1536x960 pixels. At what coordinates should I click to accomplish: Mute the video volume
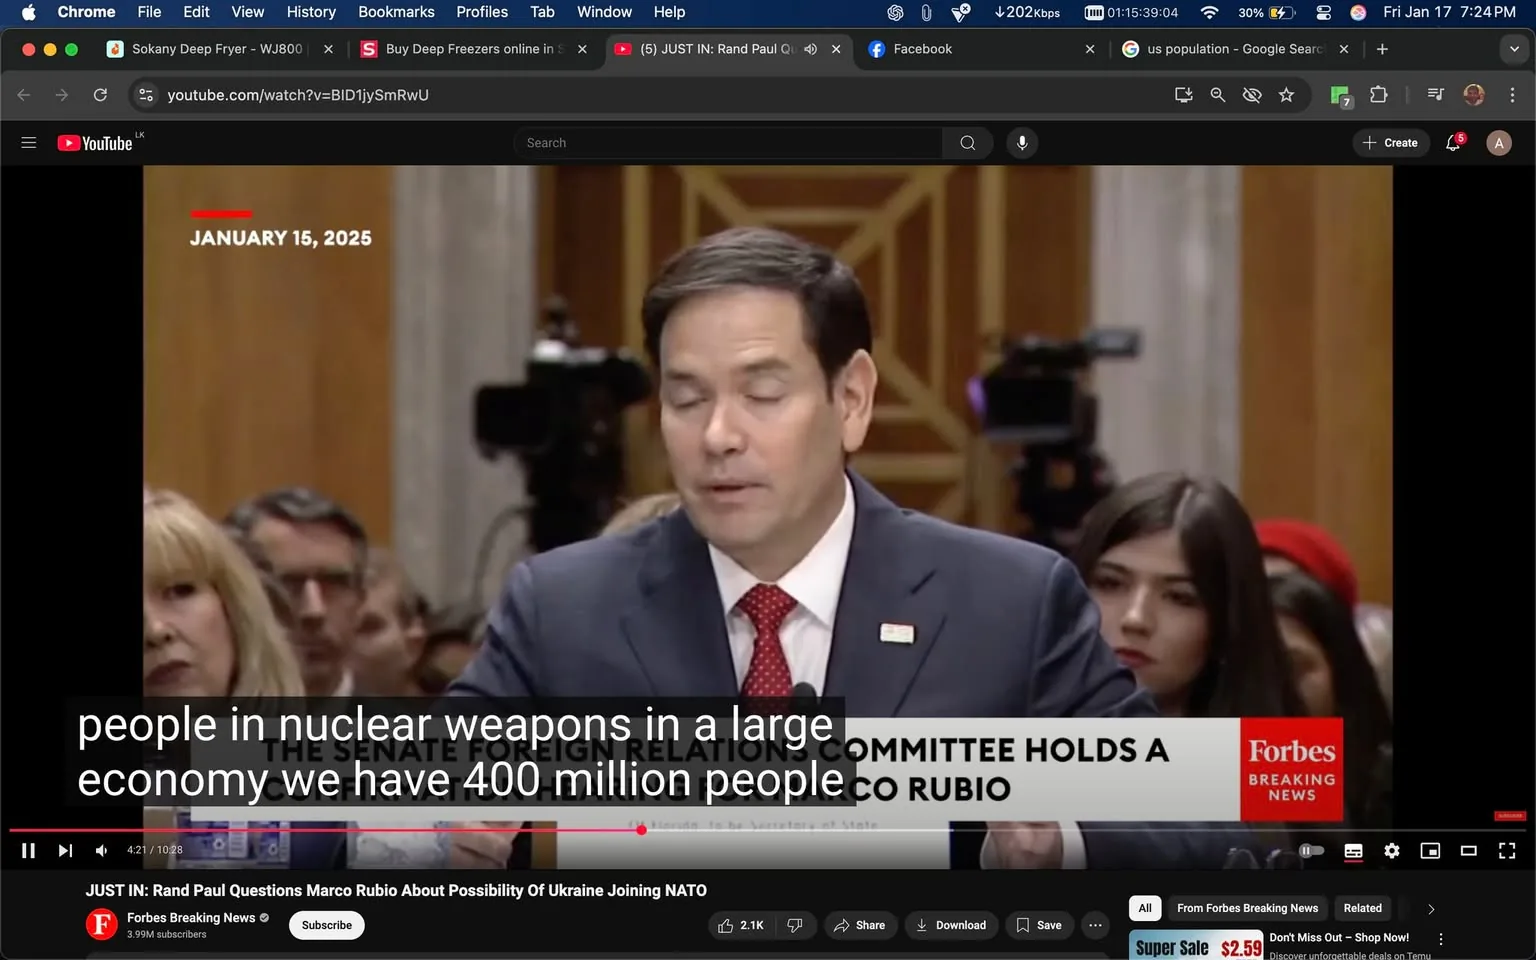(100, 850)
